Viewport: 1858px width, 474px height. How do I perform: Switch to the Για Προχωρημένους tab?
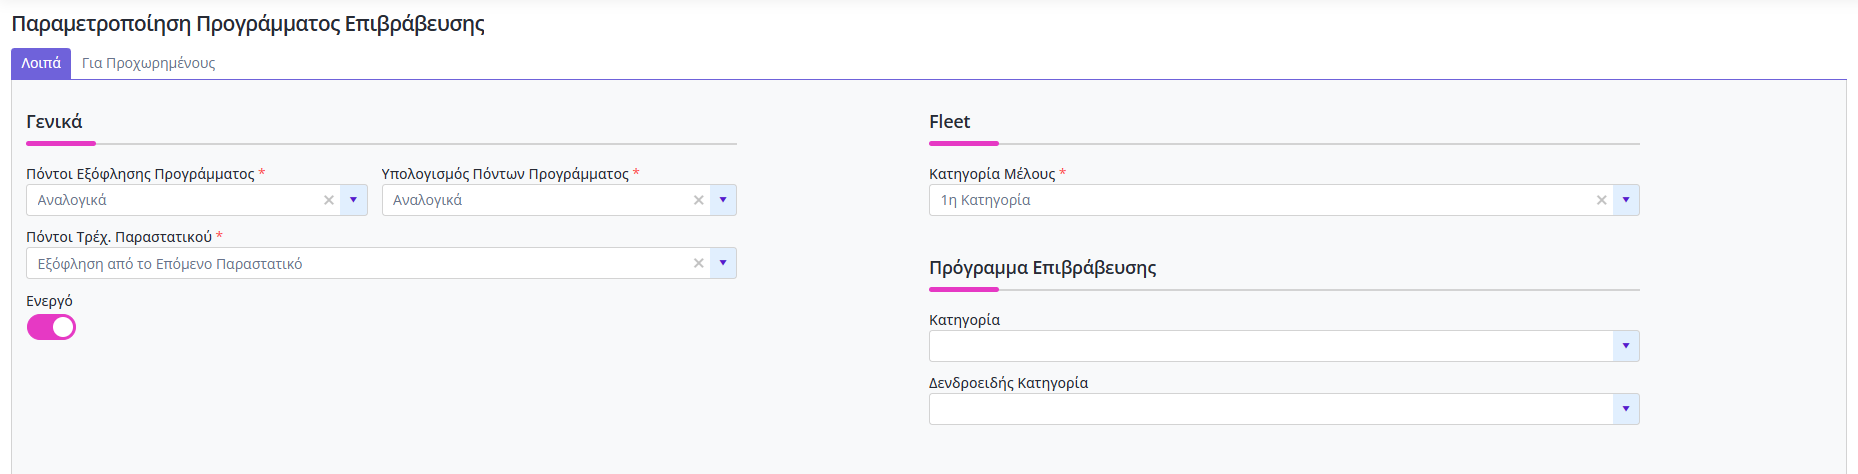pyautogui.click(x=148, y=63)
